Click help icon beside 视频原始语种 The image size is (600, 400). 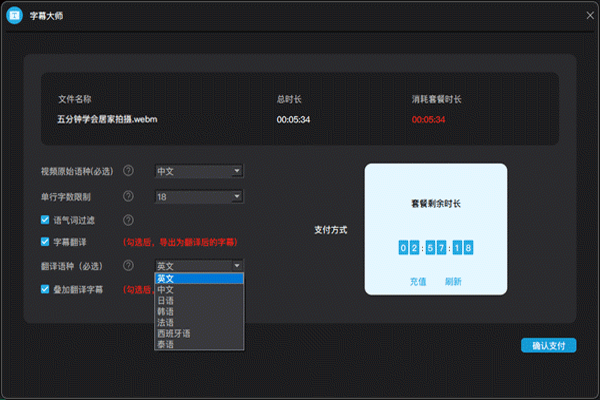point(128,171)
